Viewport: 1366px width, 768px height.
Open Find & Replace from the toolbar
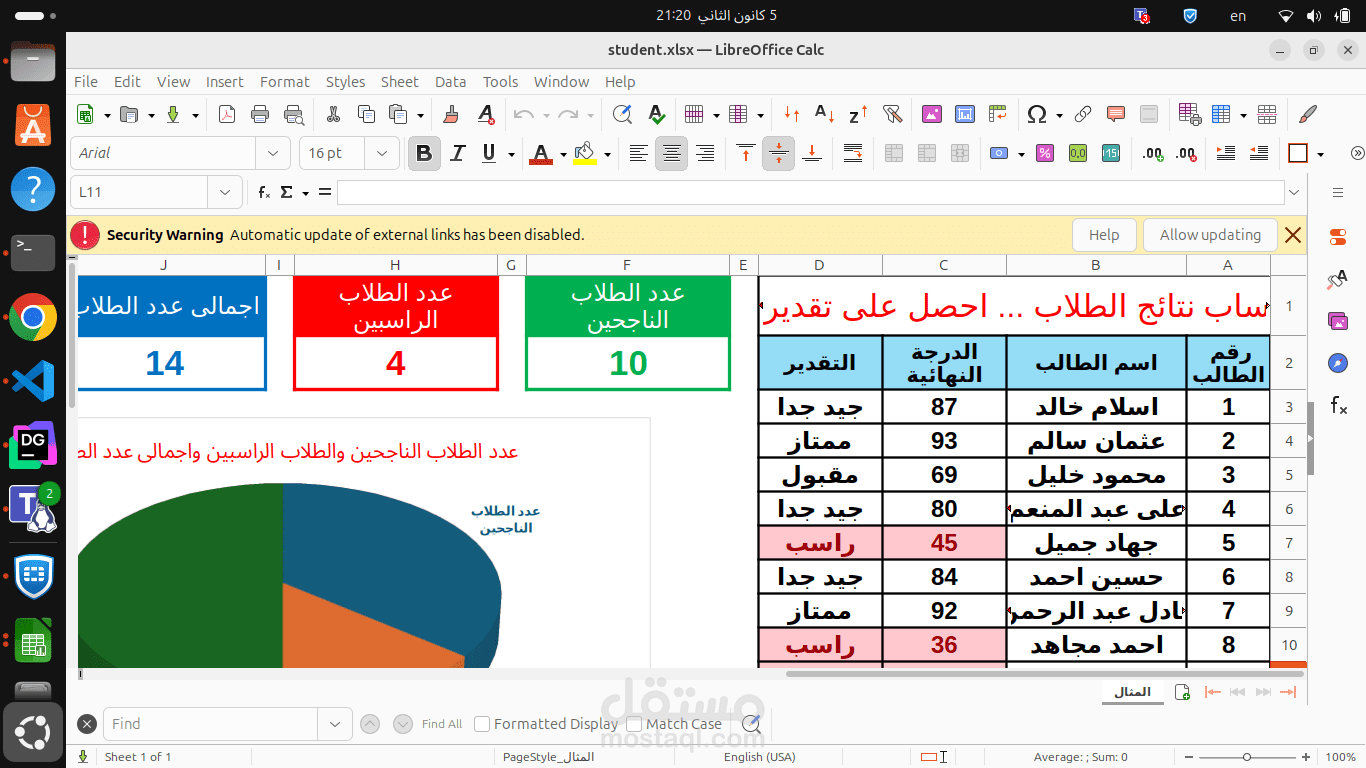[622, 114]
